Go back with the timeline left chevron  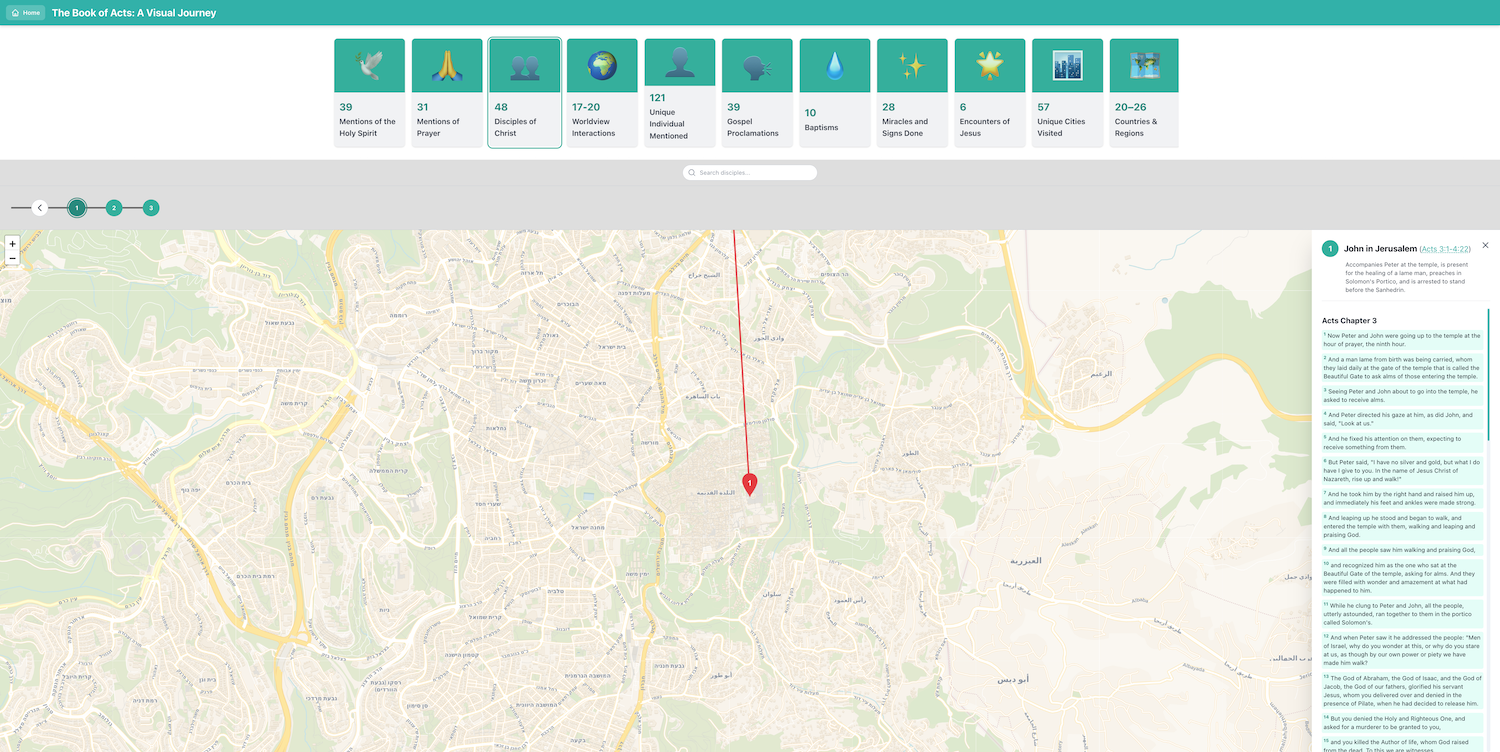[40, 208]
